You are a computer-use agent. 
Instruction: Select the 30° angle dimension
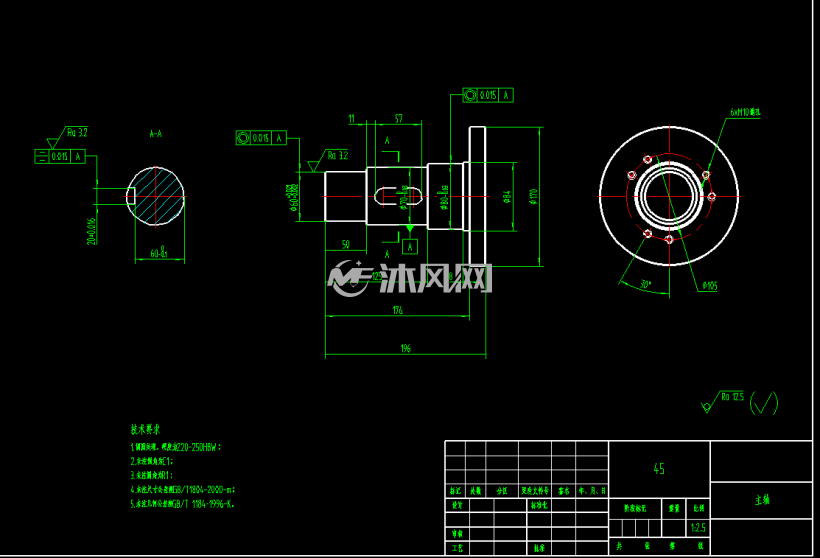[646, 284]
